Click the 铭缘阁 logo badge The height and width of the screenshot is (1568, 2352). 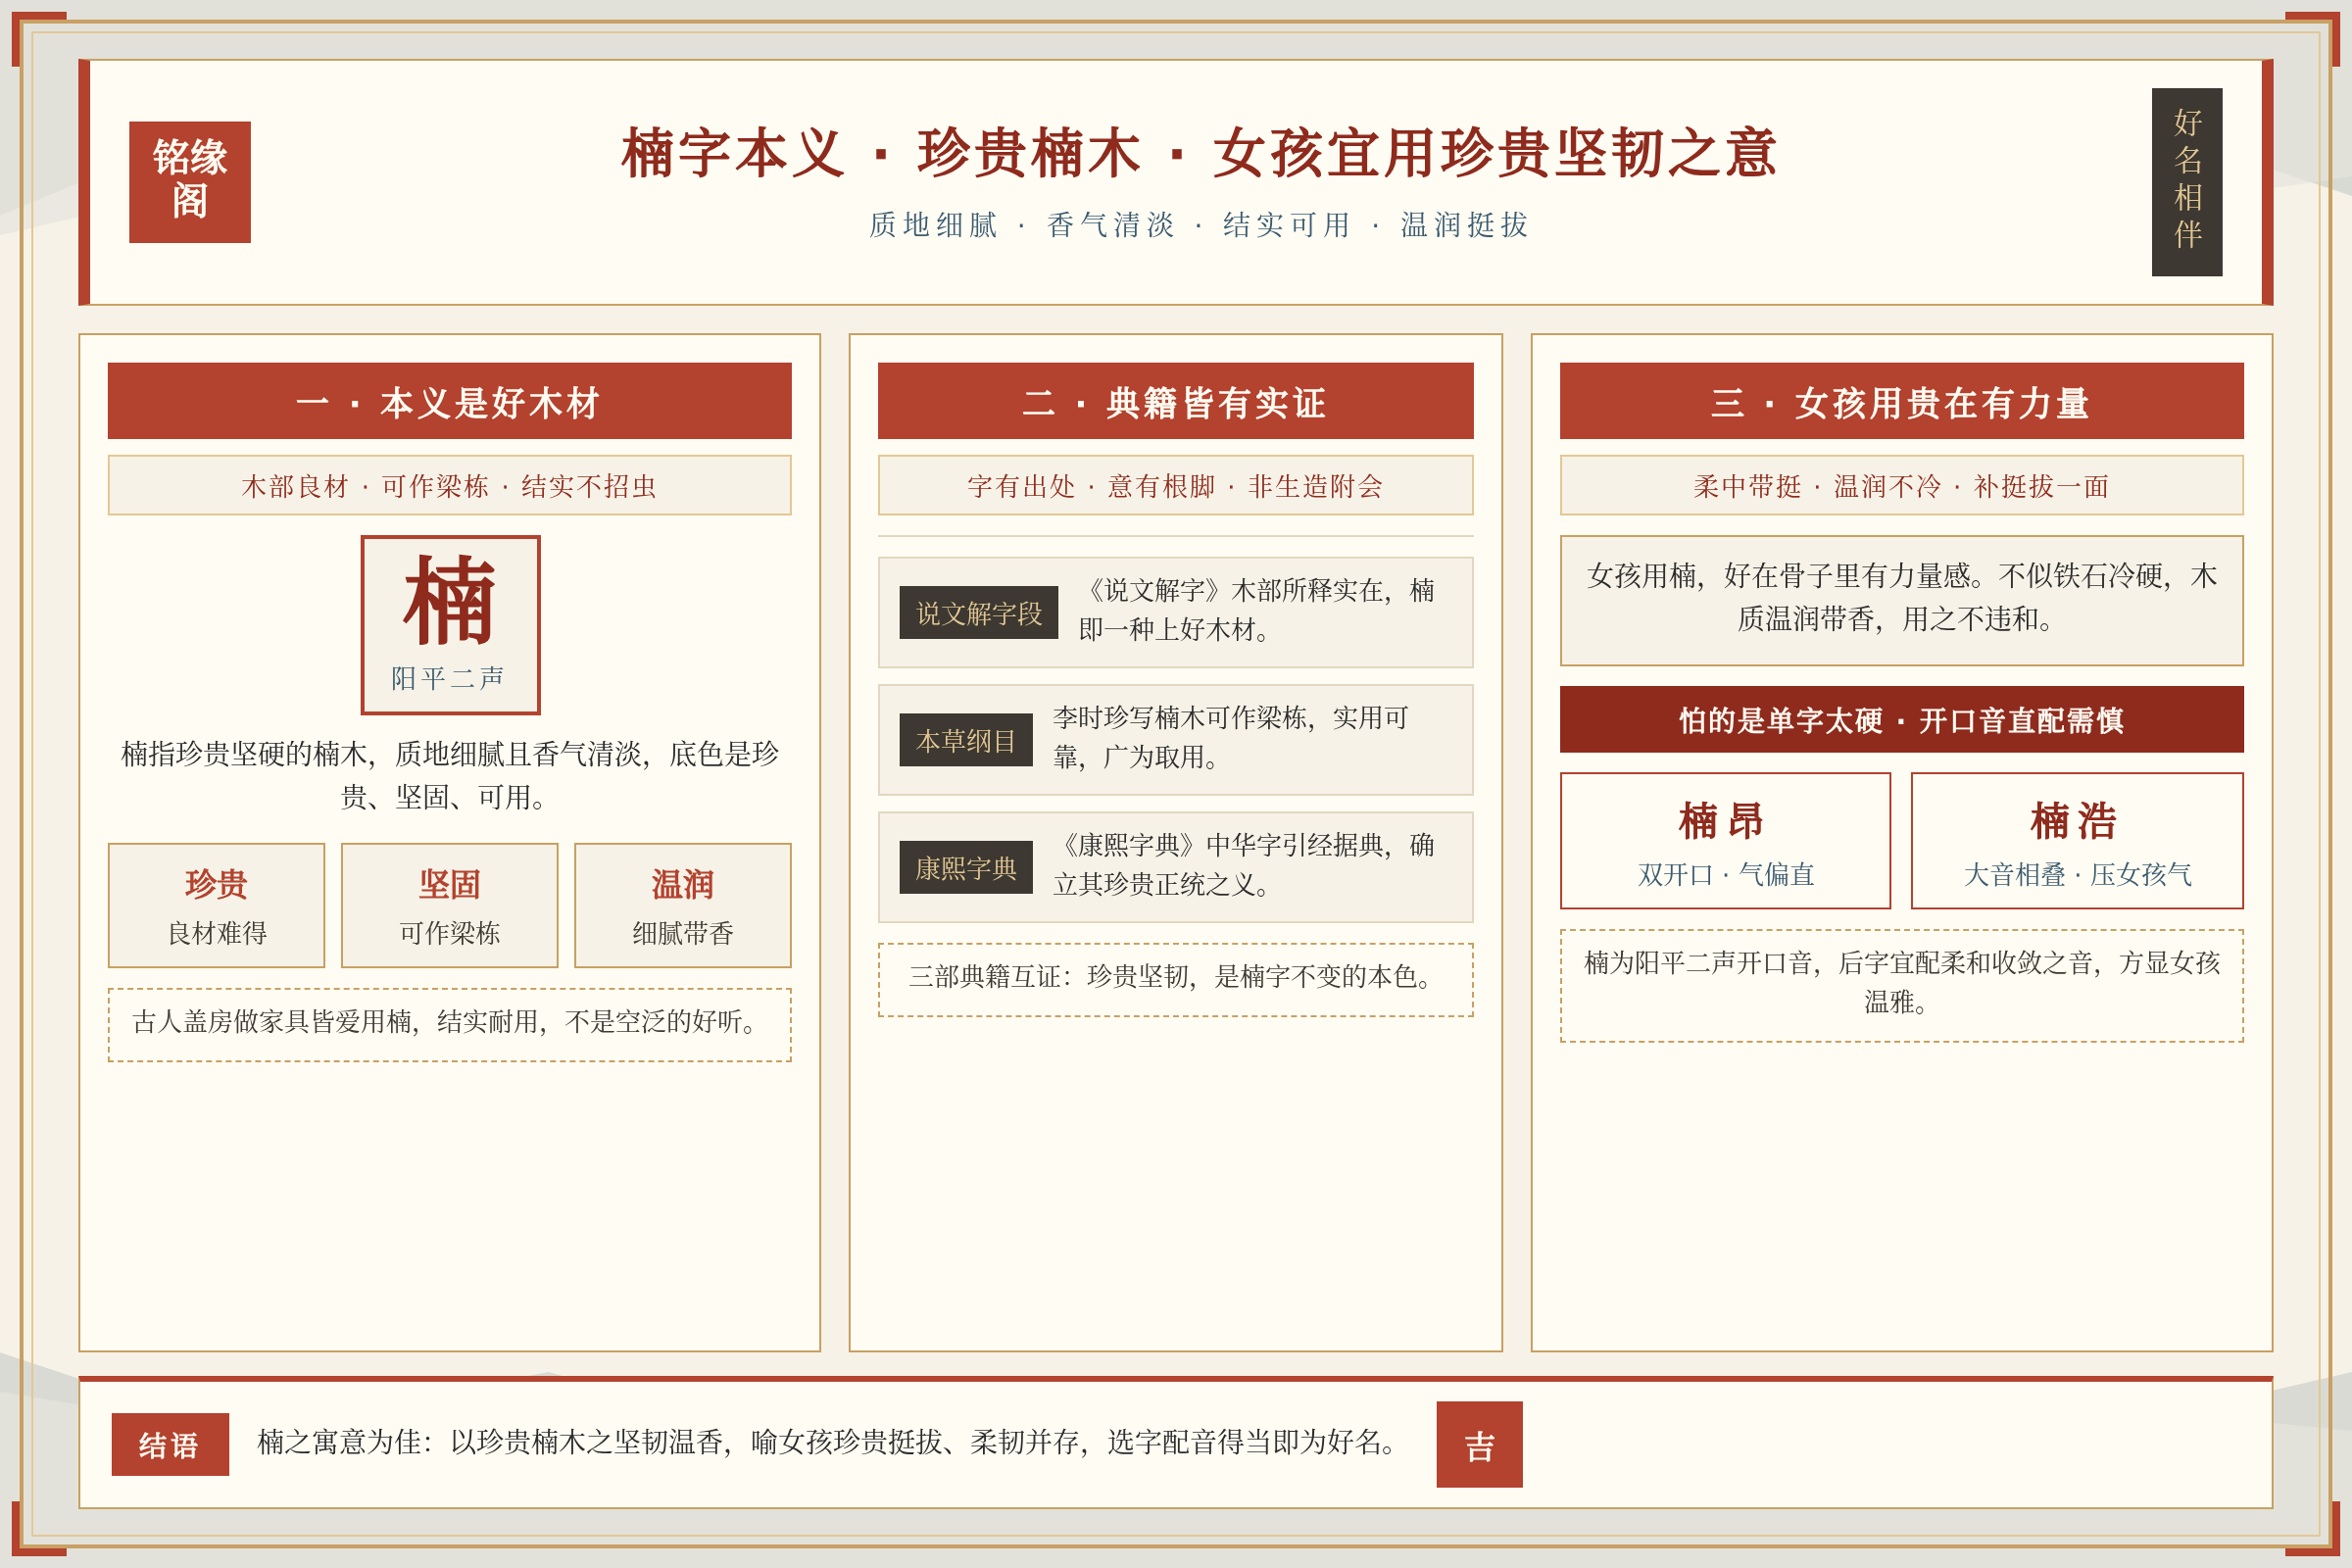[x=190, y=182]
